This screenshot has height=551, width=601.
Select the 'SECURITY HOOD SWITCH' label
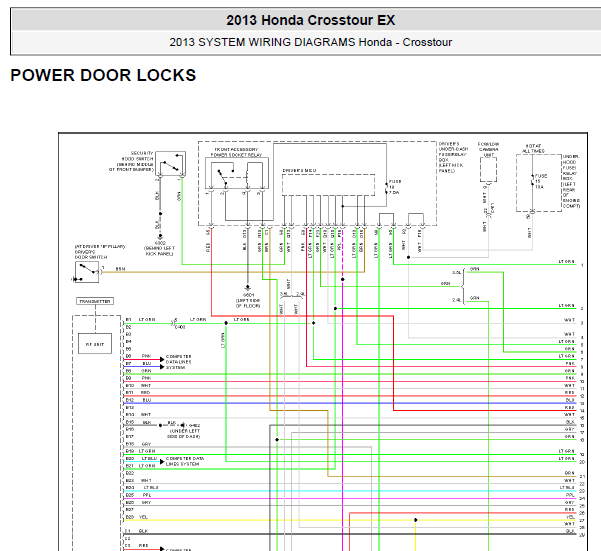131,161
